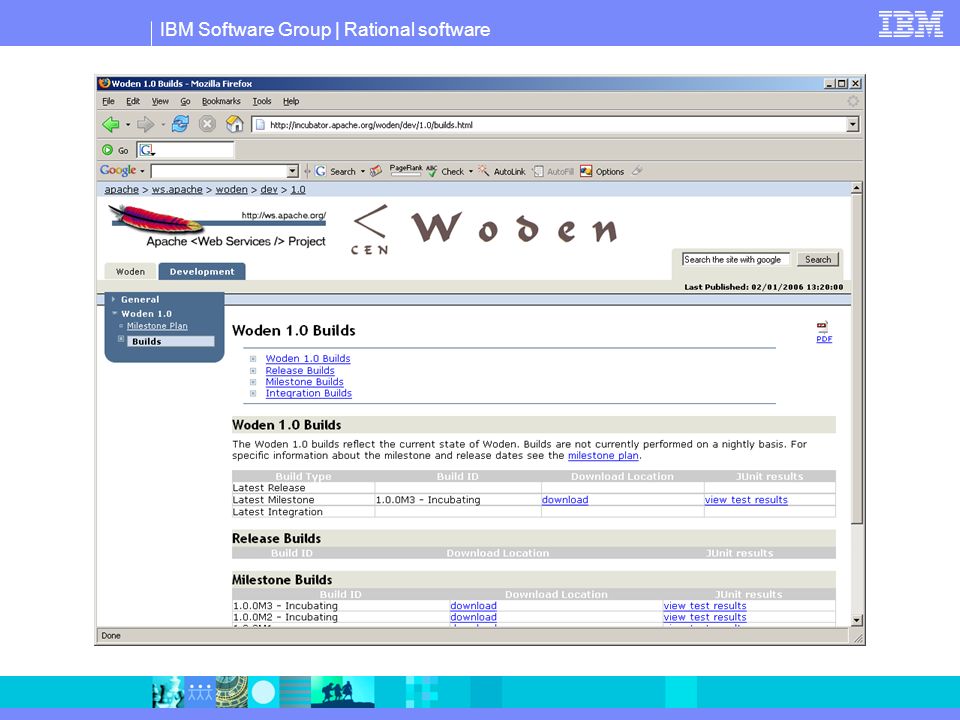Click in the Google toolbar search field
Viewport: 960px width, 720px height.
[x=219, y=171]
